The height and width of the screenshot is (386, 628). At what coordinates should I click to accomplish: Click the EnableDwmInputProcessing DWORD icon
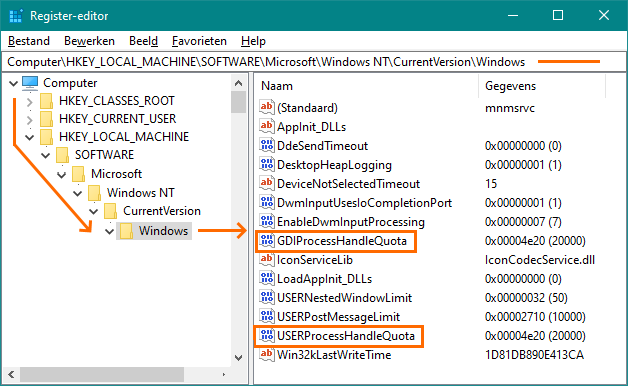pyautogui.click(x=267, y=221)
